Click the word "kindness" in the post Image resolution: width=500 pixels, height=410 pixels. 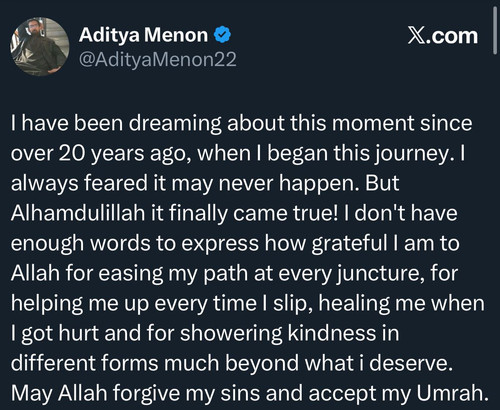coord(332,333)
